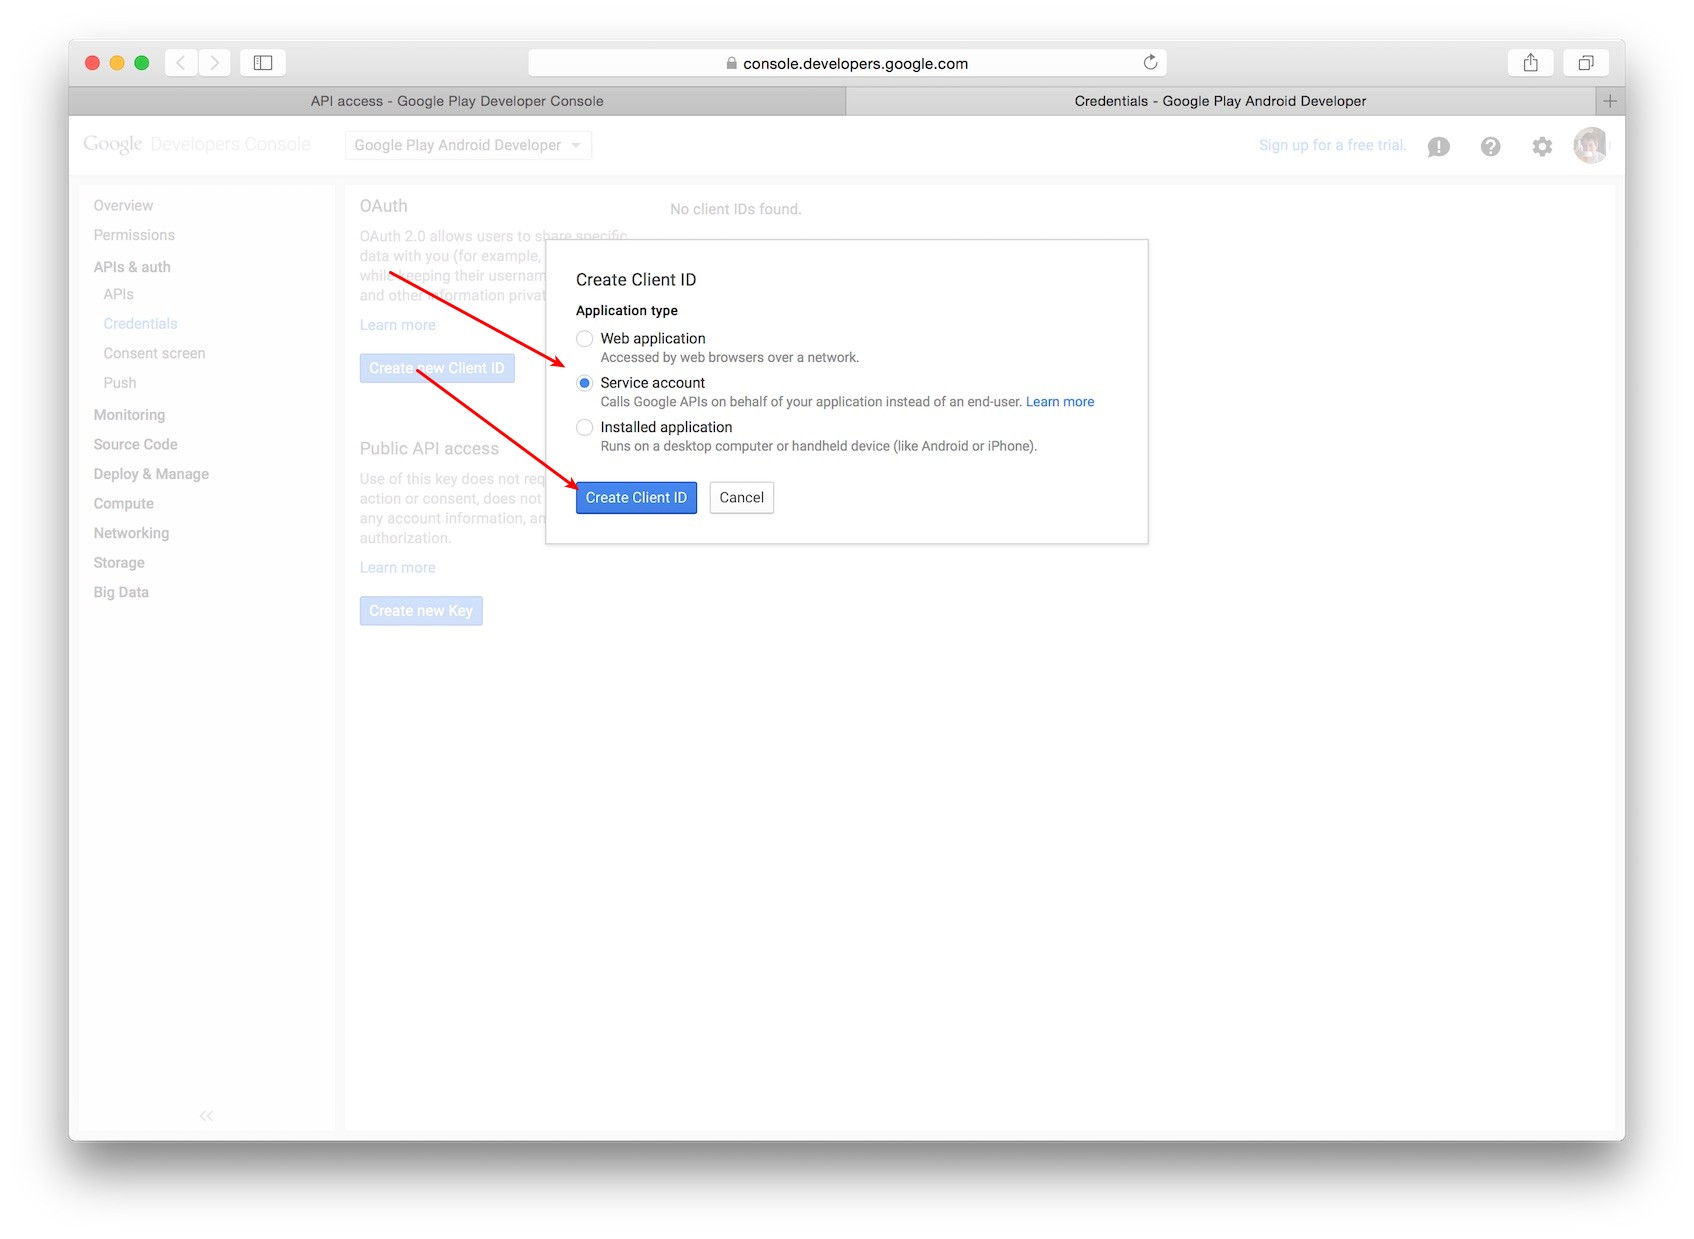Go back with Safari's back arrow
Screen dimensions: 1694x1239
click(x=181, y=63)
